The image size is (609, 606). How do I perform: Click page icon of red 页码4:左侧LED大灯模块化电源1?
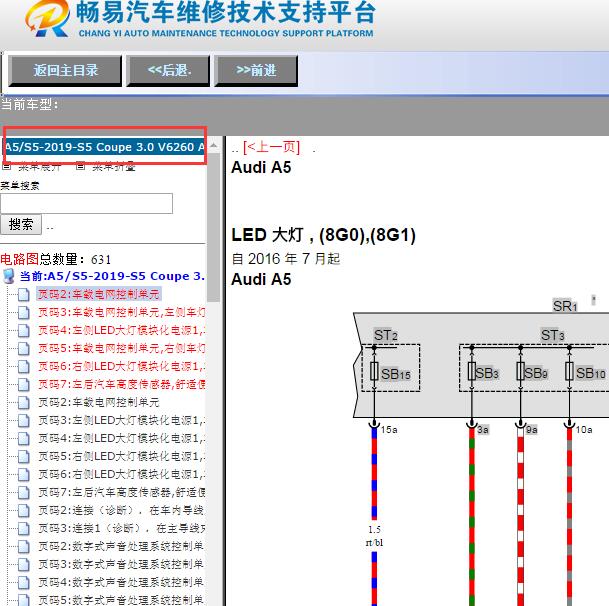[24, 331]
